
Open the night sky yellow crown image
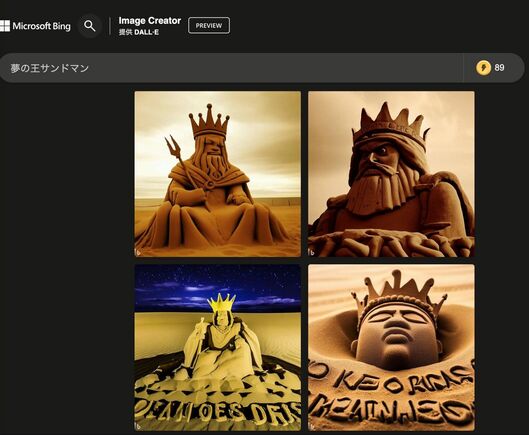pyautogui.click(x=218, y=348)
